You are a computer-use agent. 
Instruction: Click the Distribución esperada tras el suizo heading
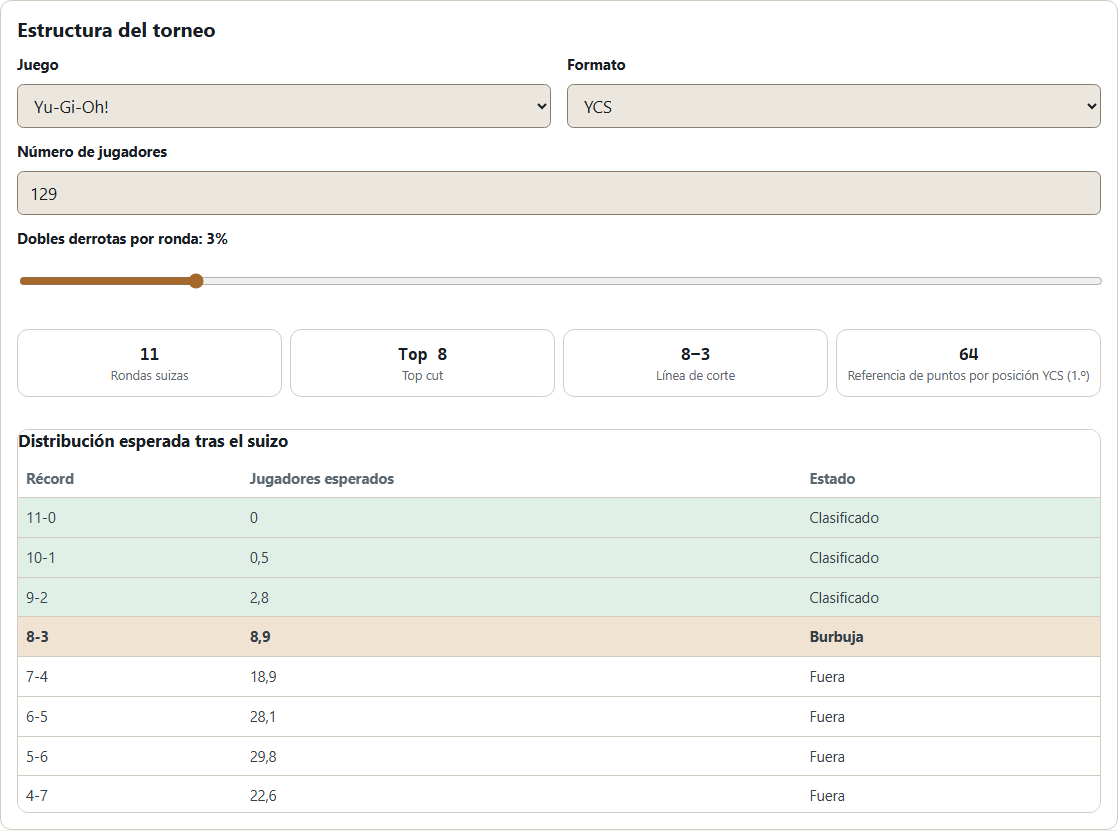(153, 441)
